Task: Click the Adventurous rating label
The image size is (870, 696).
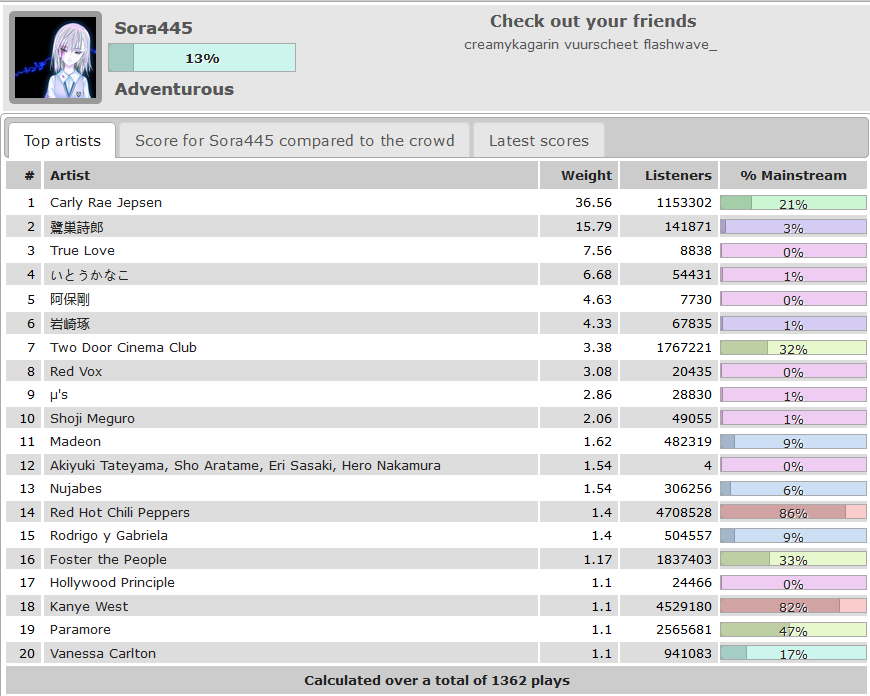Action: (174, 89)
